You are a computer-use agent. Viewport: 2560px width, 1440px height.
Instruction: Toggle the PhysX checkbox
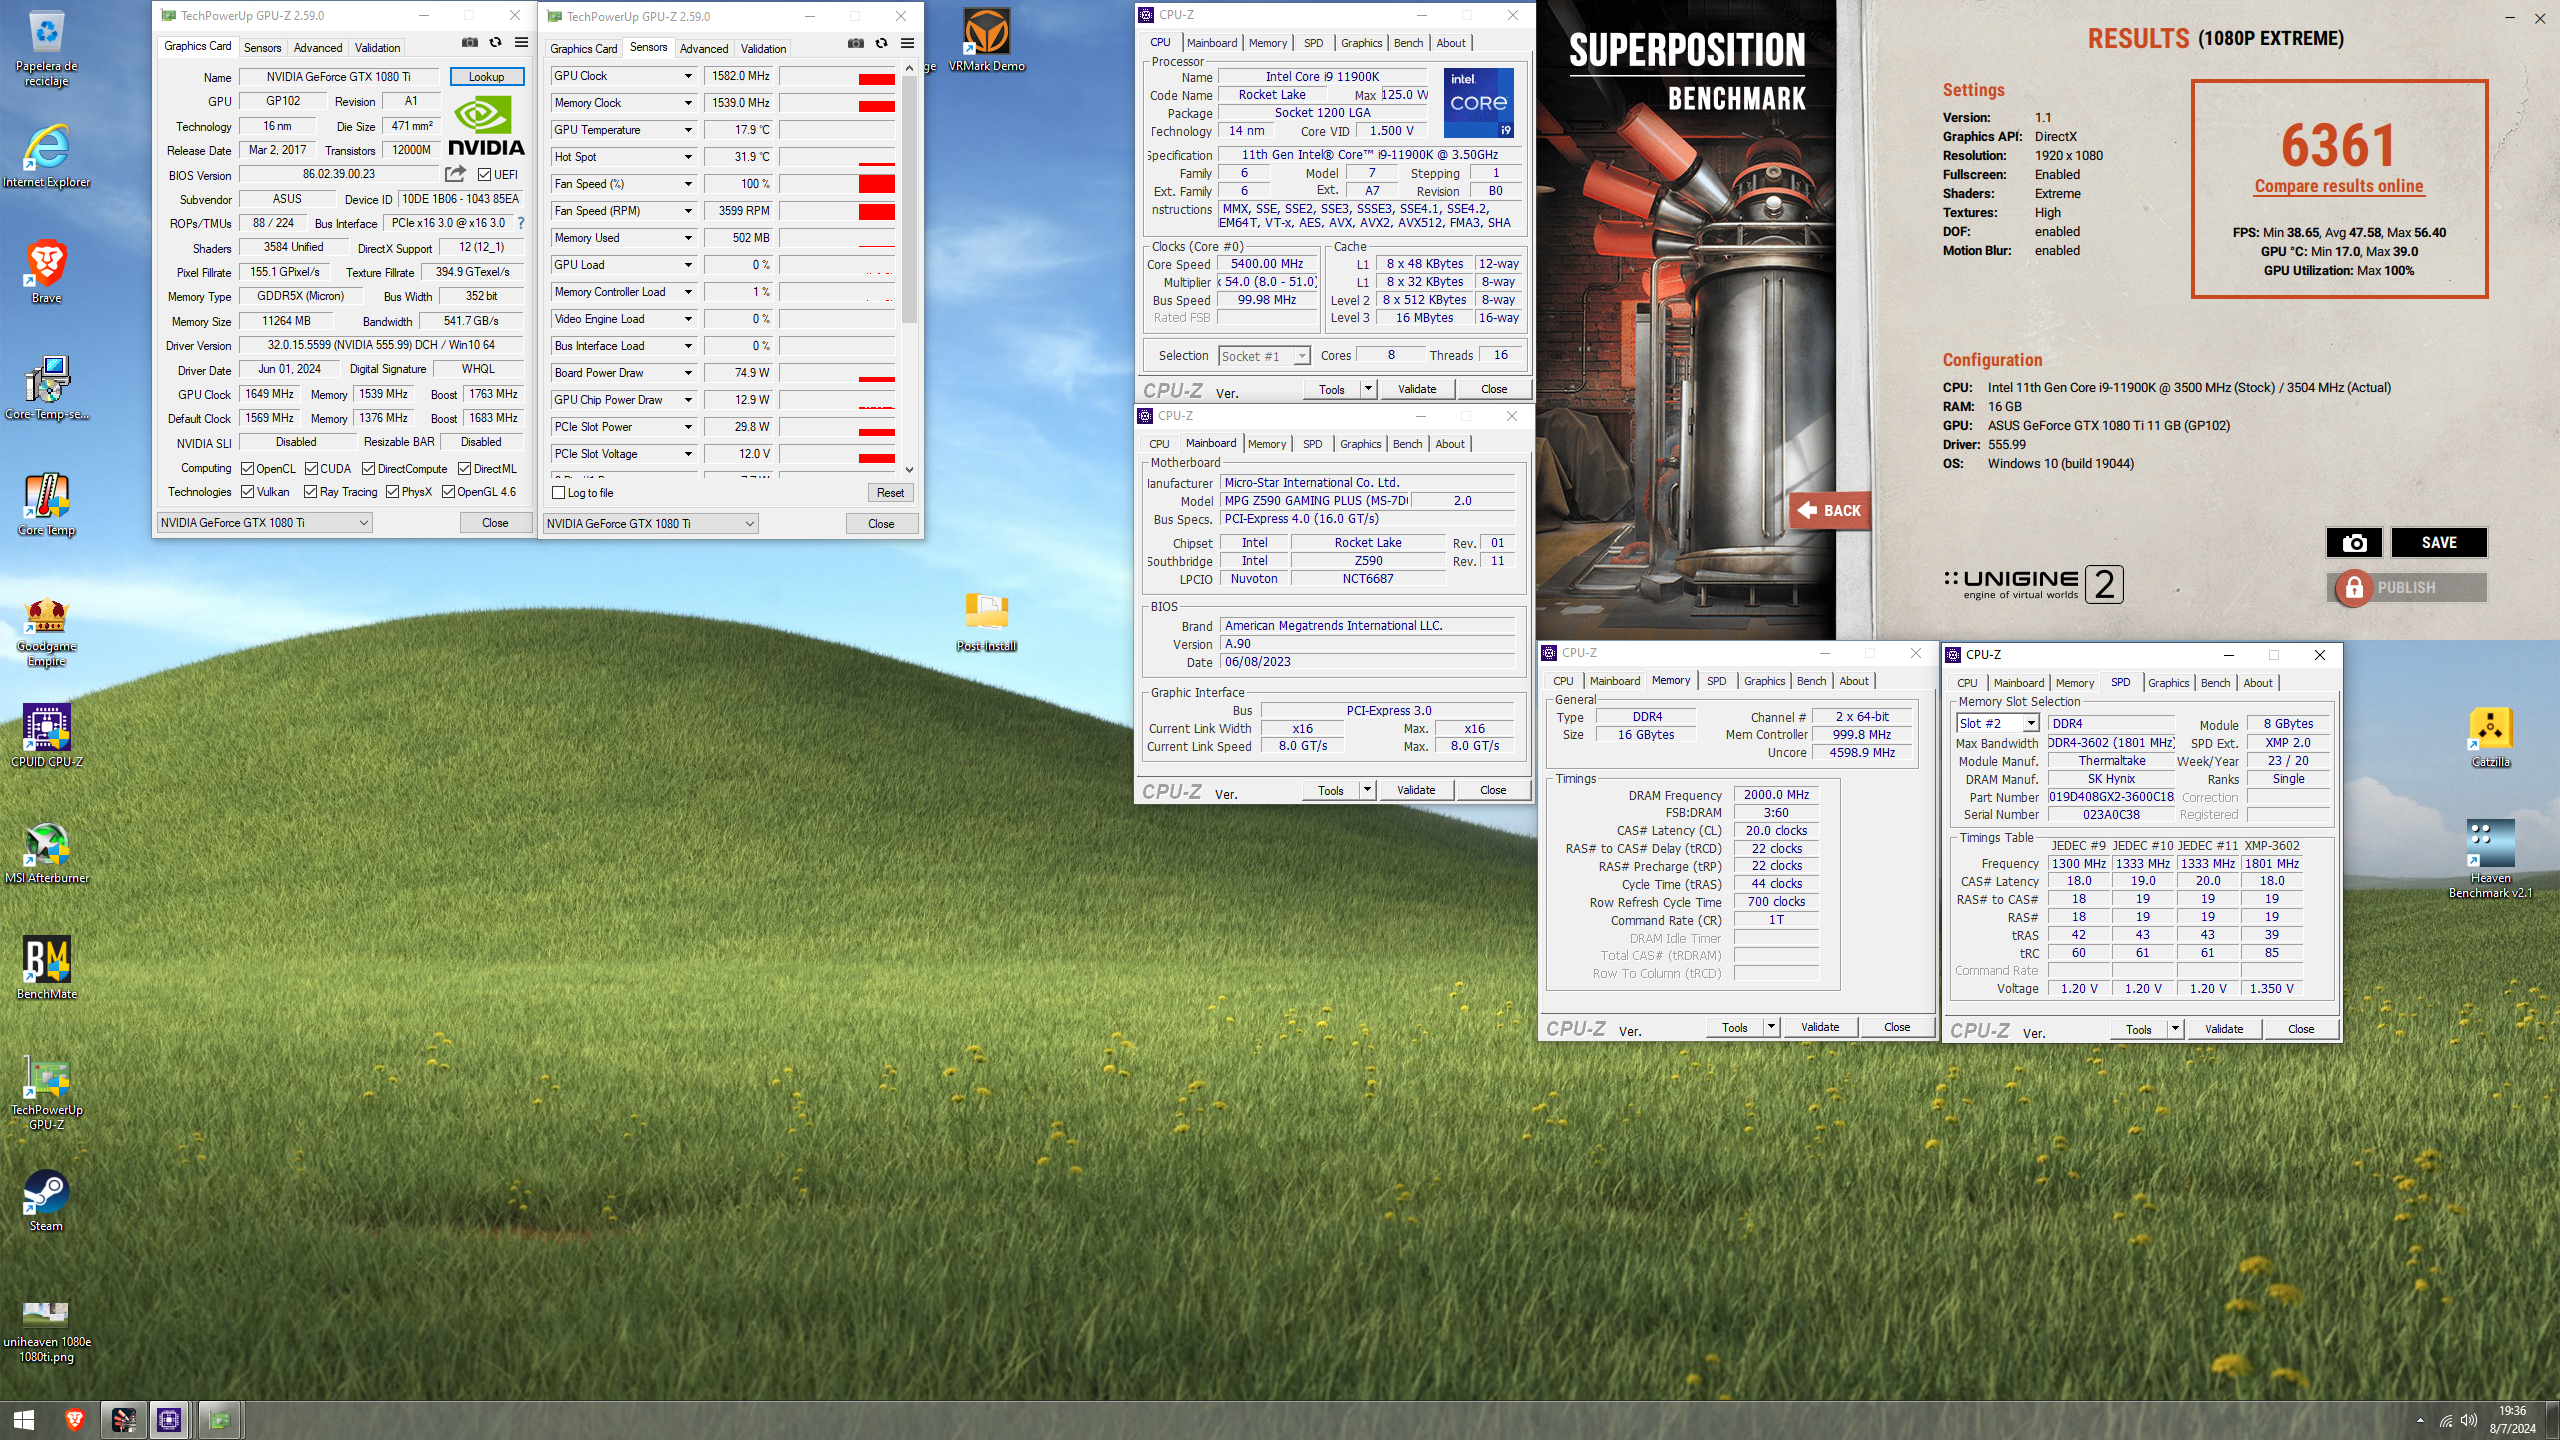coord(393,491)
